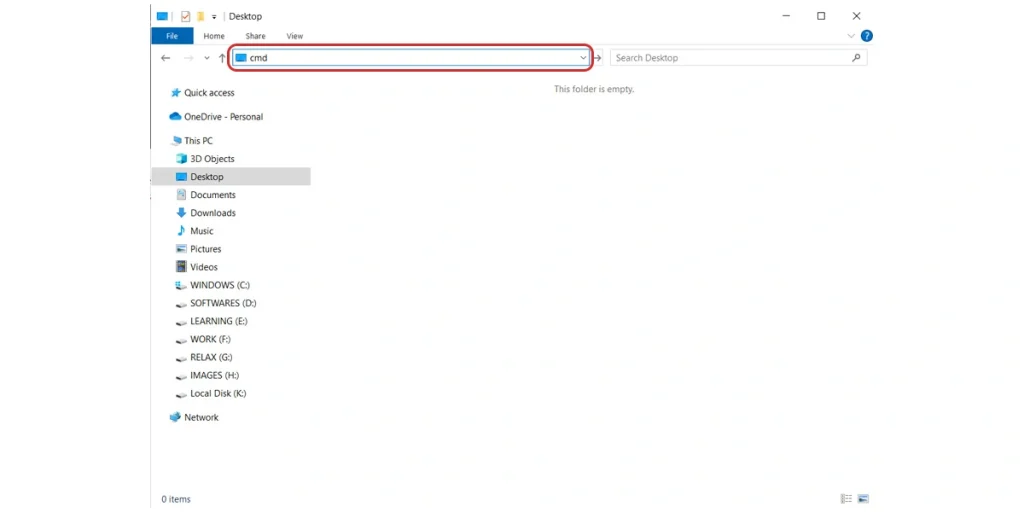The image size is (1024, 512).
Task: Click the search magnifier icon
Action: pos(856,57)
